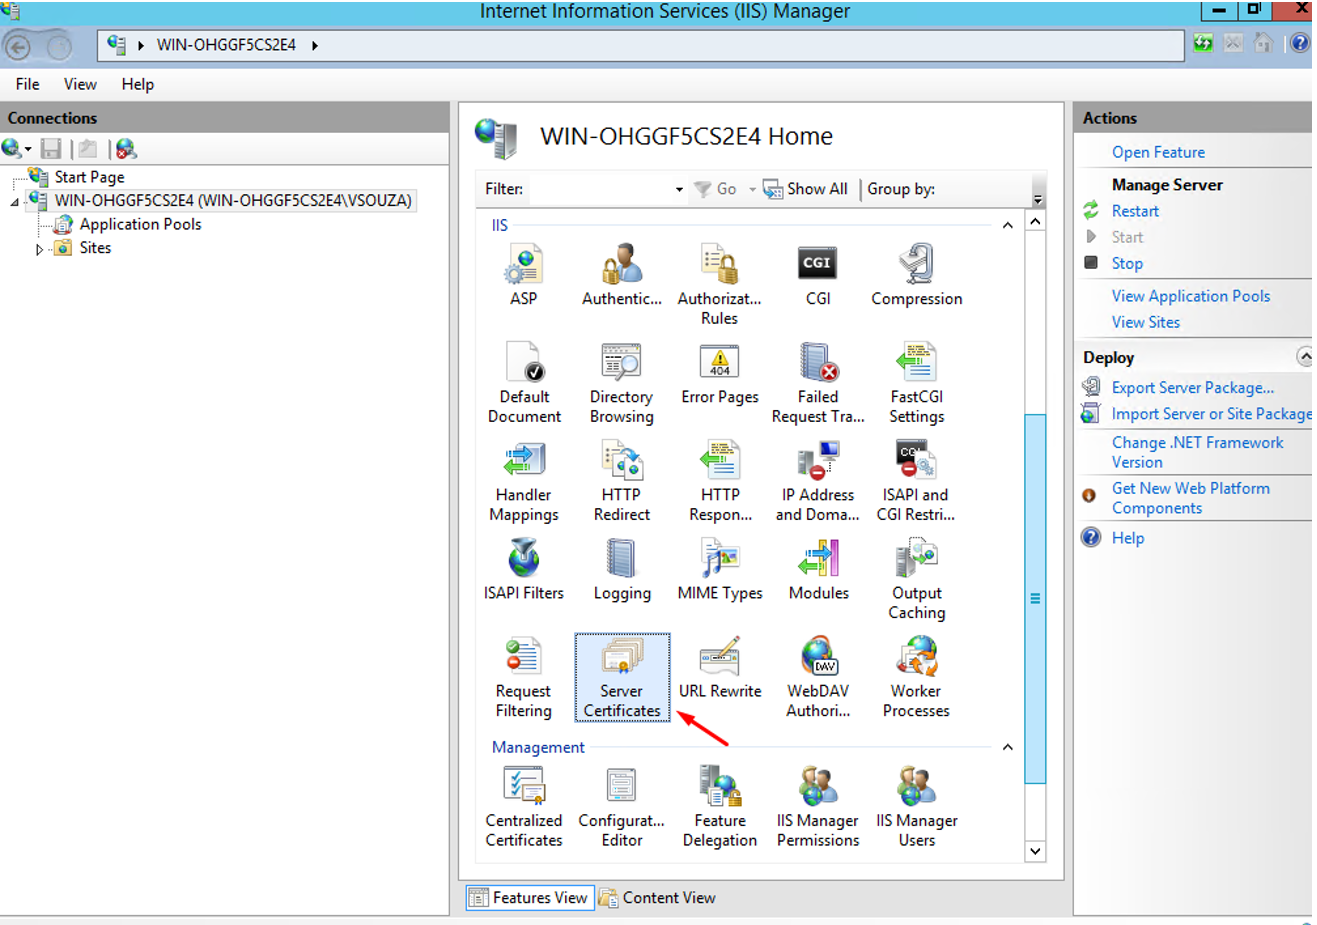1317x925 pixels.
Task: Open Failed Request Tracing feature
Action: point(817,383)
